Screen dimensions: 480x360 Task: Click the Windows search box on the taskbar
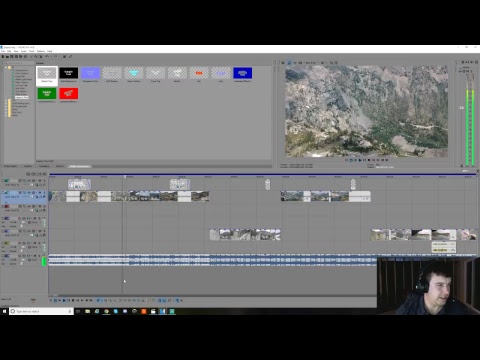[41, 311]
